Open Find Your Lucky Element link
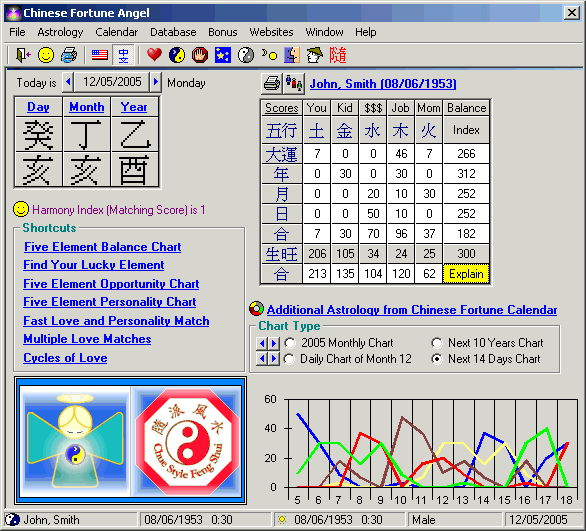The height and width of the screenshot is (531, 586). [93, 265]
